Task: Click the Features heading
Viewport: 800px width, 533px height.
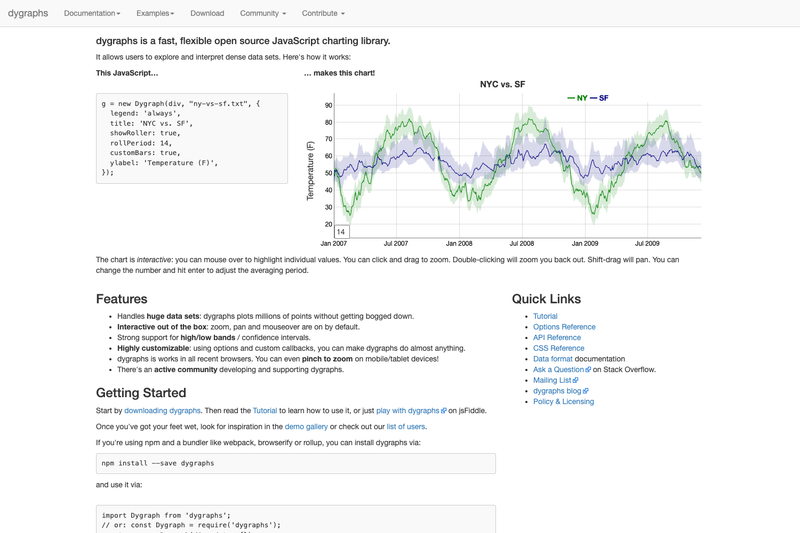Action: (x=121, y=299)
